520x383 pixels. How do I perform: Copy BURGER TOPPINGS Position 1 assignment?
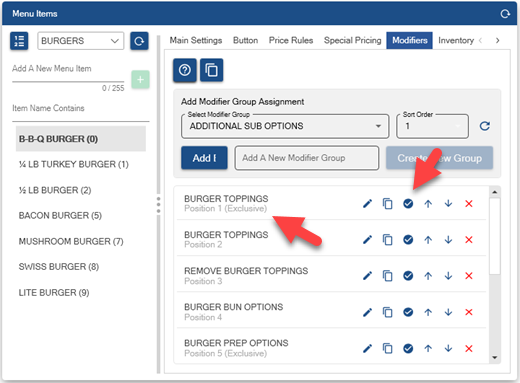click(387, 203)
